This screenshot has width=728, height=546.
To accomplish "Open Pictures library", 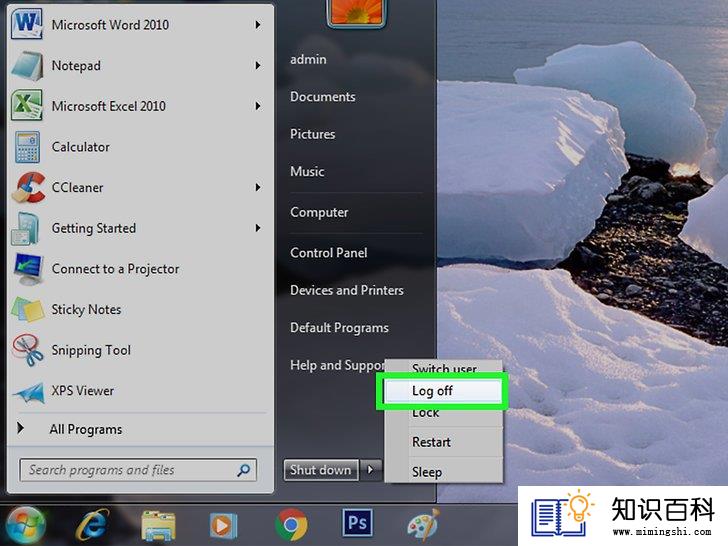I will click(312, 134).
